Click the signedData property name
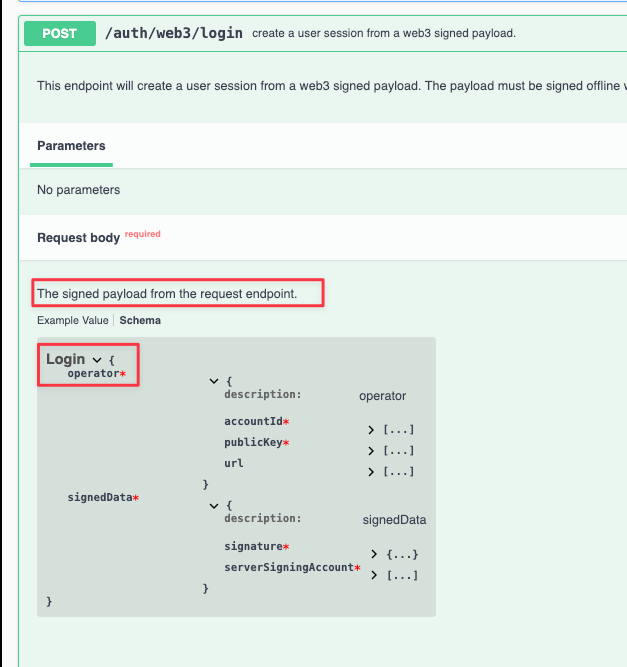This screenshot has width=627, height=667. (x=99, y=497)
